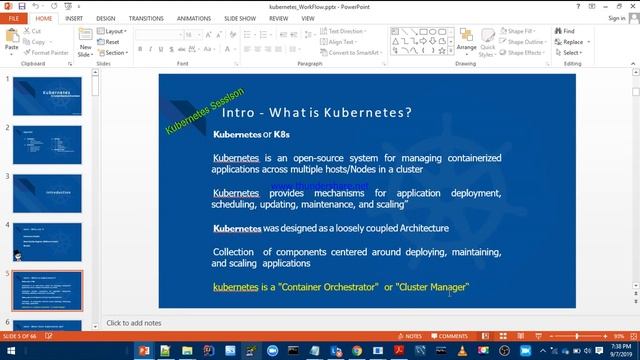Screen dimensions: 640x360
Task: Open the Layout dropdown
Action: click(x=112, y=31)
